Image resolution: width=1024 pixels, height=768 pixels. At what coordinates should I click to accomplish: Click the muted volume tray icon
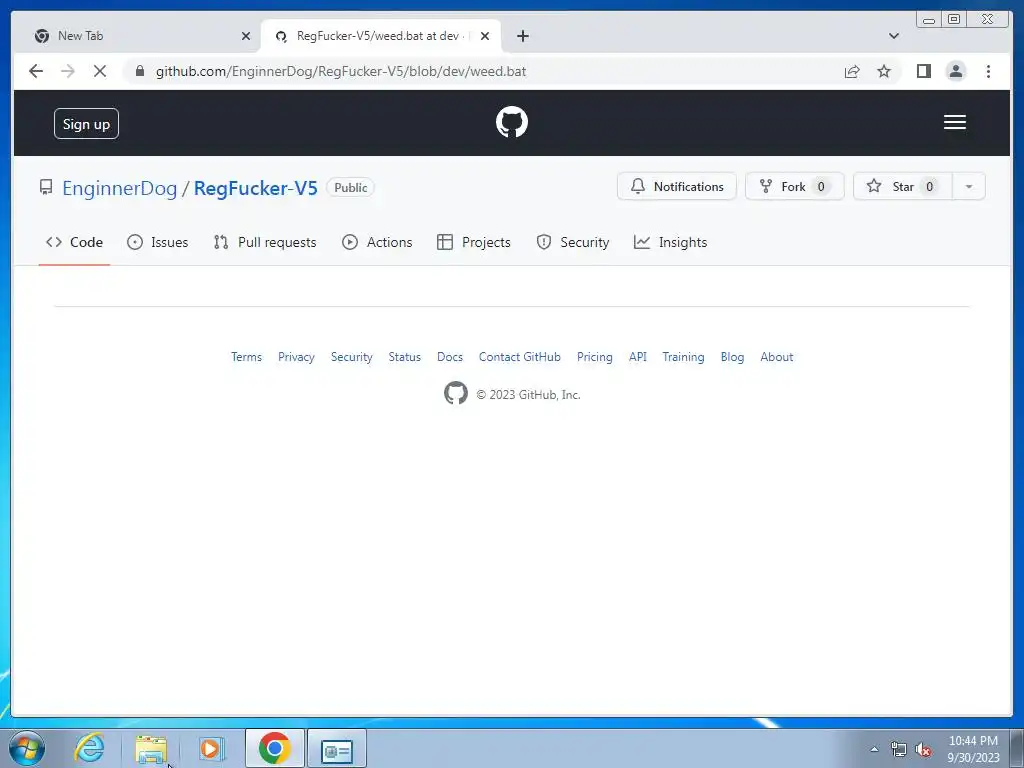tap(923, 749)
